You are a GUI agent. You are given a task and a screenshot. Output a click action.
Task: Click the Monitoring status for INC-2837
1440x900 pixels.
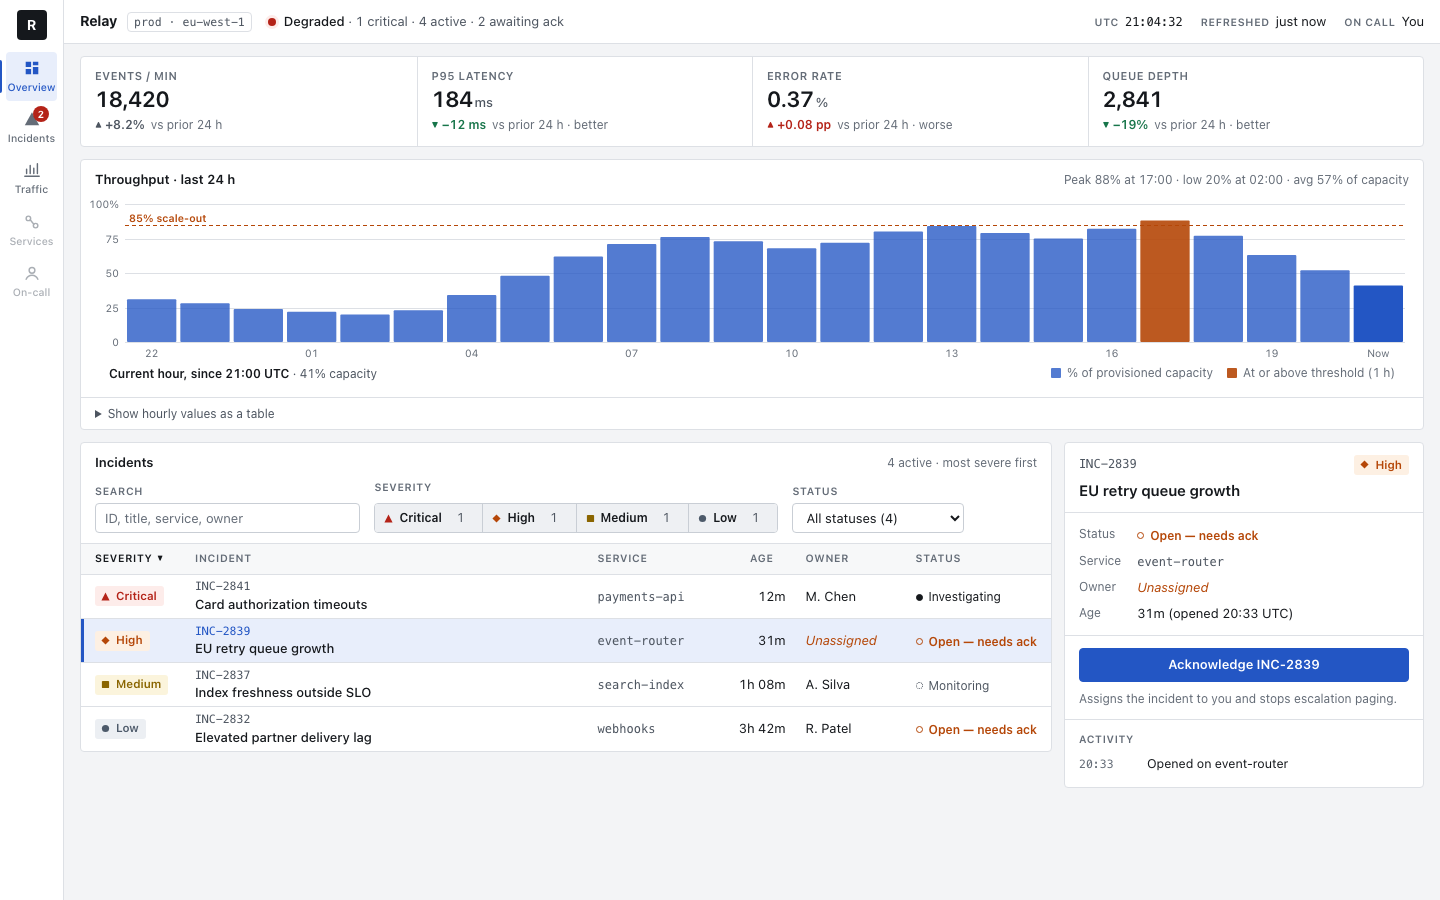pyautogui.click(x=952, y=686)
